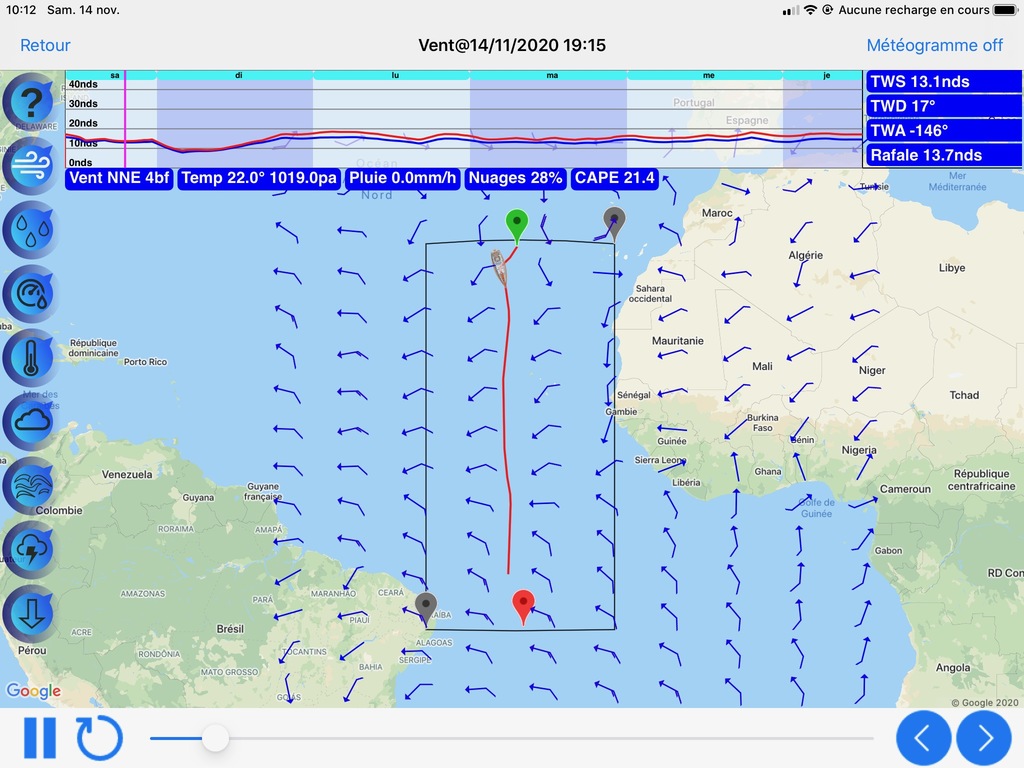
Task: Click the Sam. 14 nov. date text
Action: point(84,10)
